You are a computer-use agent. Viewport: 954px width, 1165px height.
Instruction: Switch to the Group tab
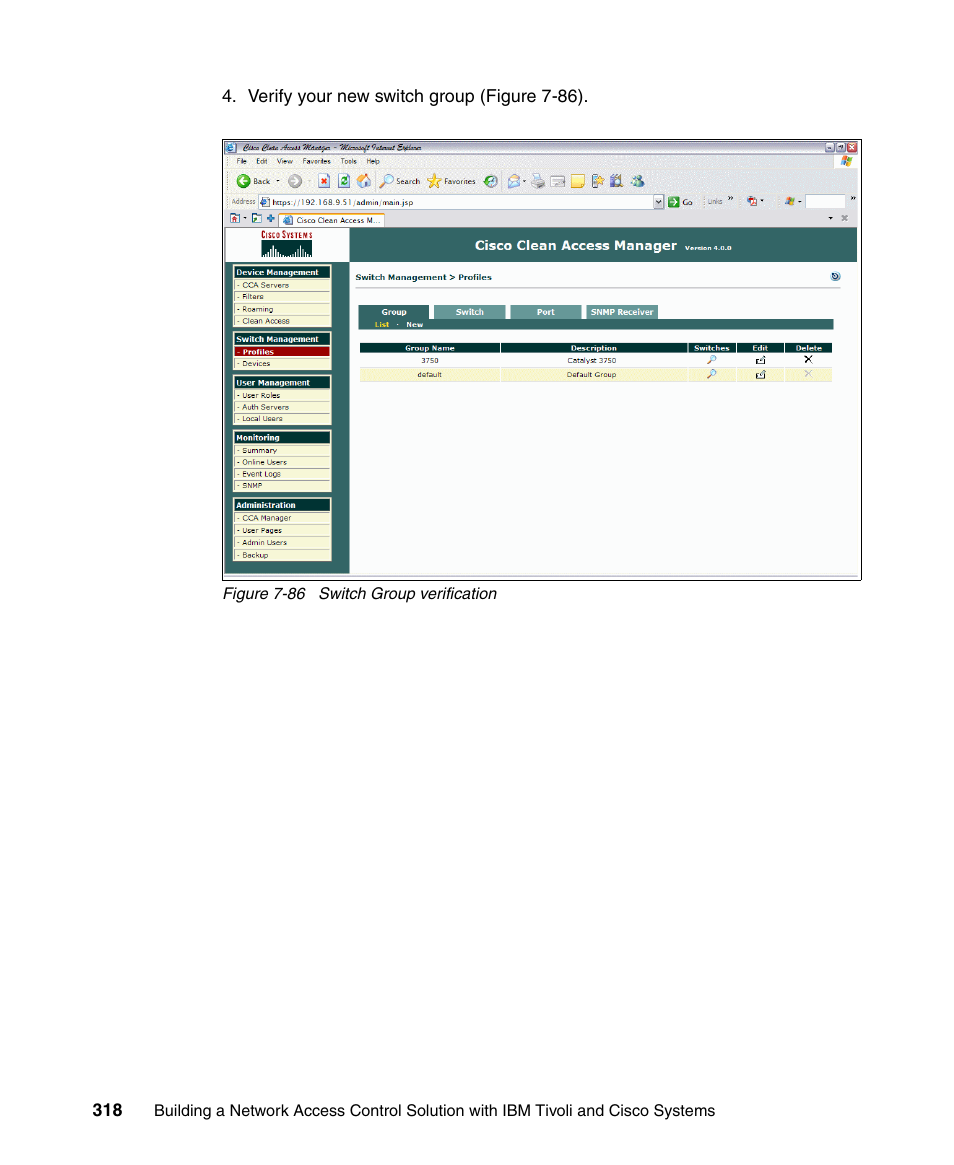click(x=394, y=312)
